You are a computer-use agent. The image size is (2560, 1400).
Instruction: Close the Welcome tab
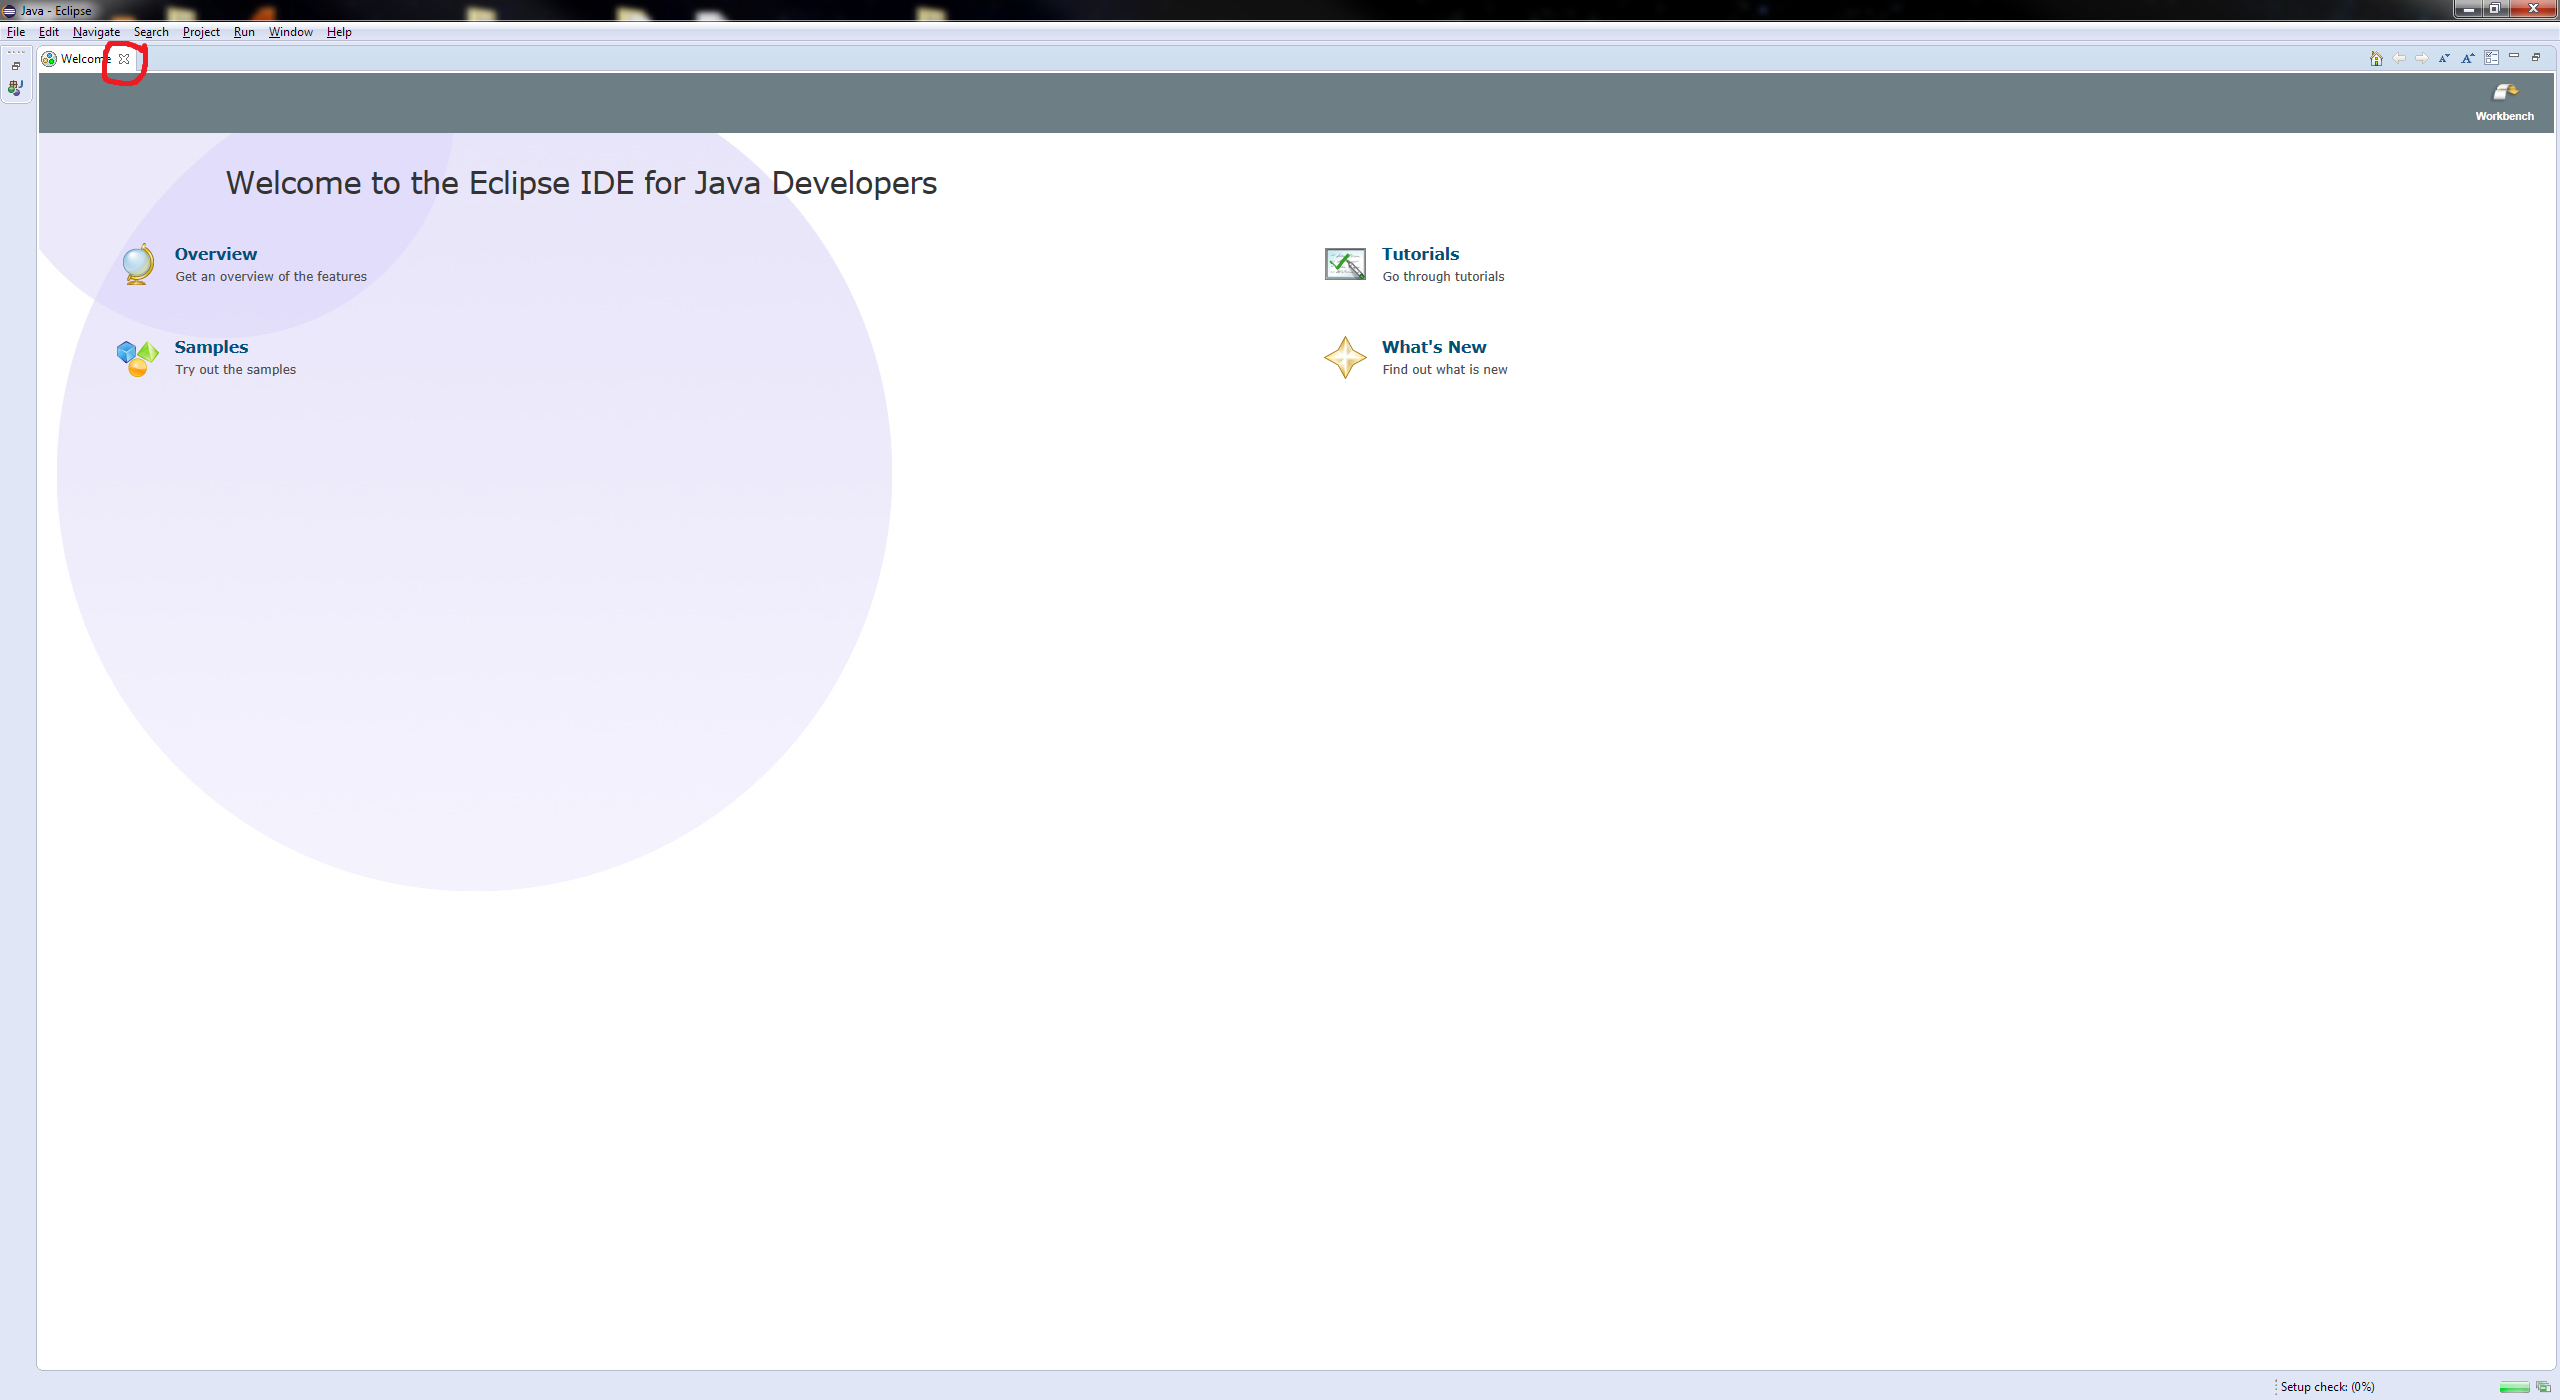(124, 59)
